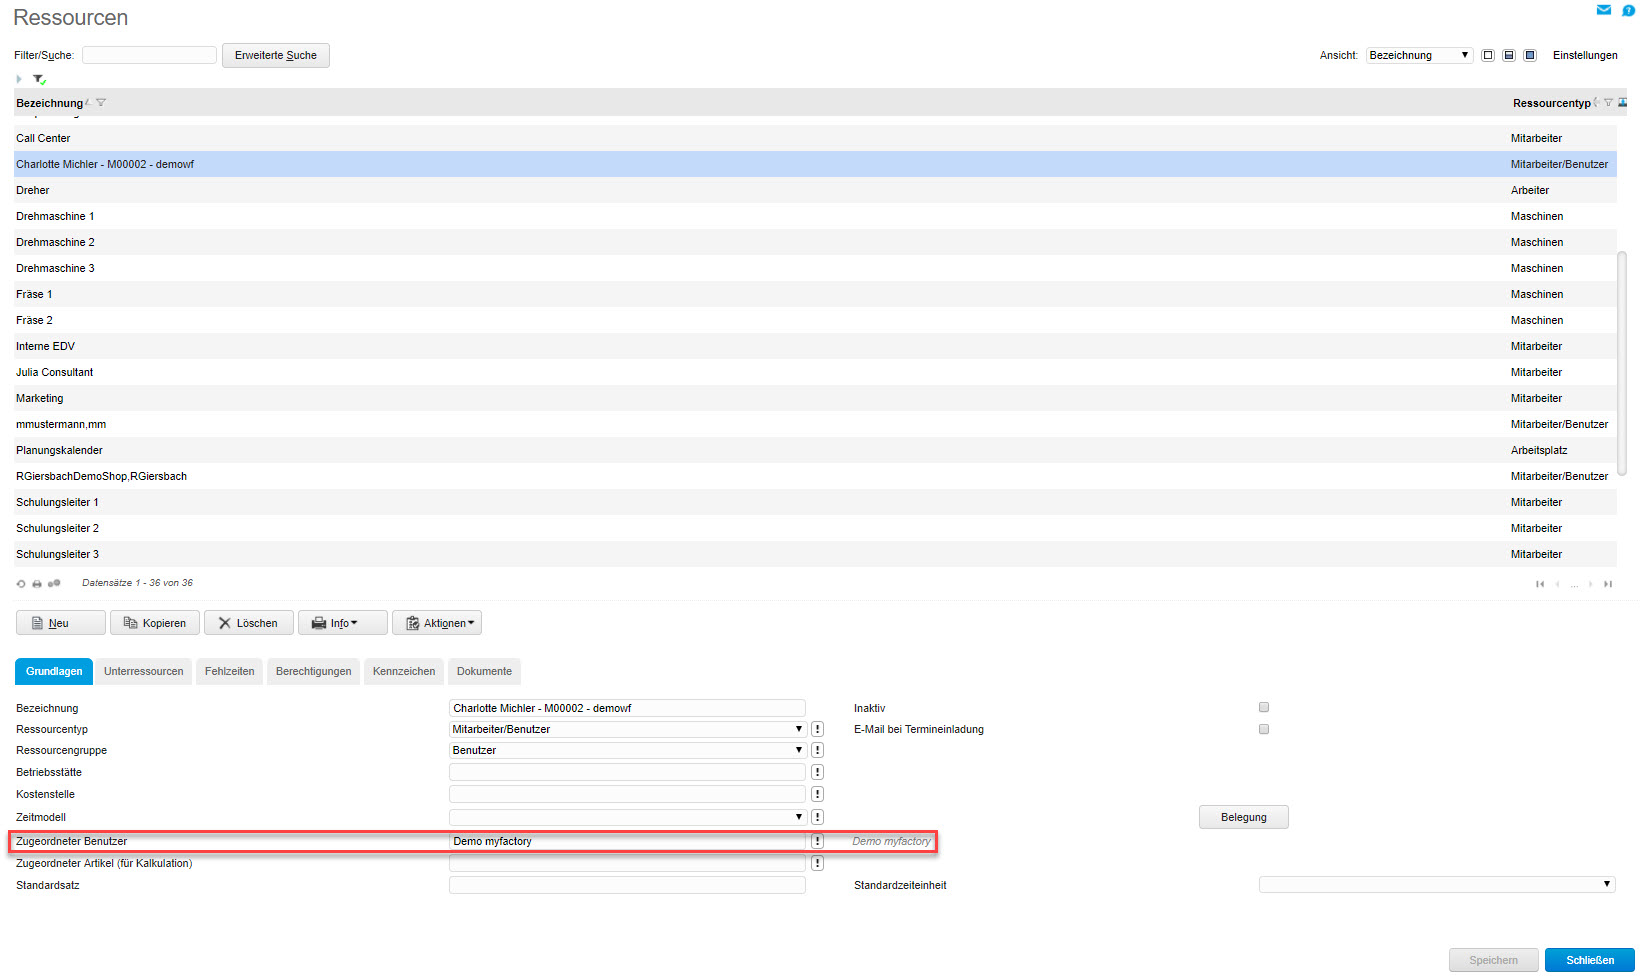Viewport: 1646px width, 976px height.
Task: Switch to the Grundlagen tab
Action: tap(54, 671)
